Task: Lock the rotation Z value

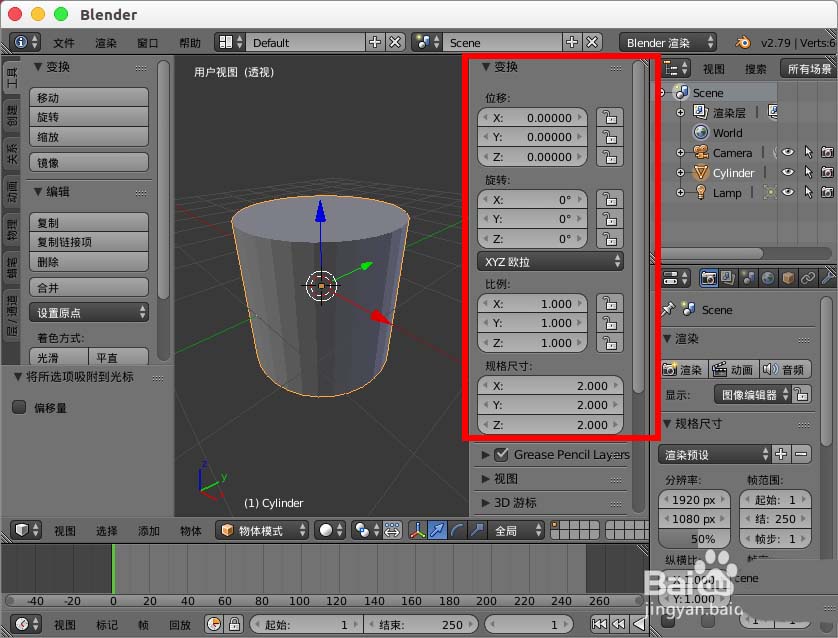Action: tap(610, 238)
